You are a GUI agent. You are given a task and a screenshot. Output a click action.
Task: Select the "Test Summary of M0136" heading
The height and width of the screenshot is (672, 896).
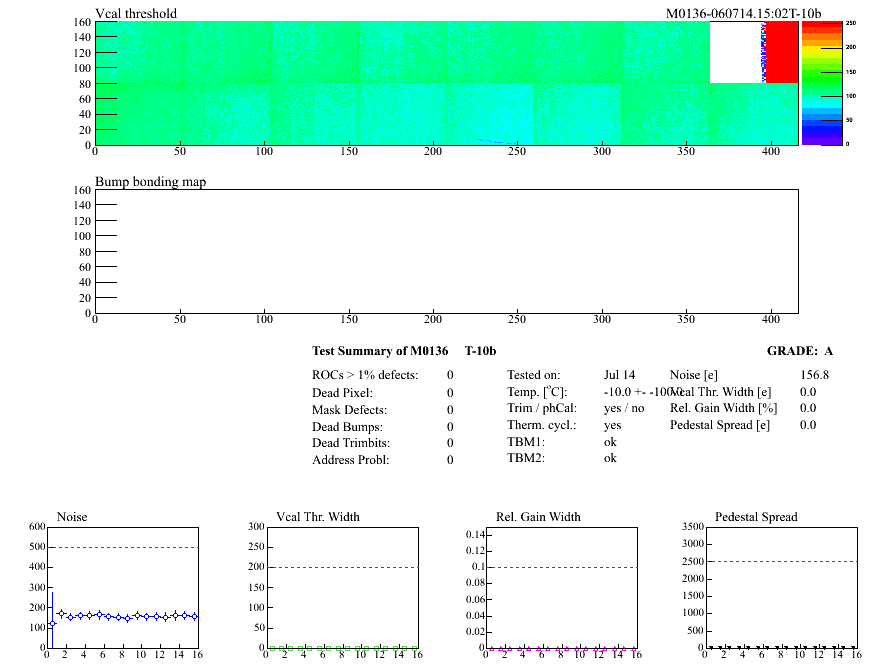(x=380, y=351)
